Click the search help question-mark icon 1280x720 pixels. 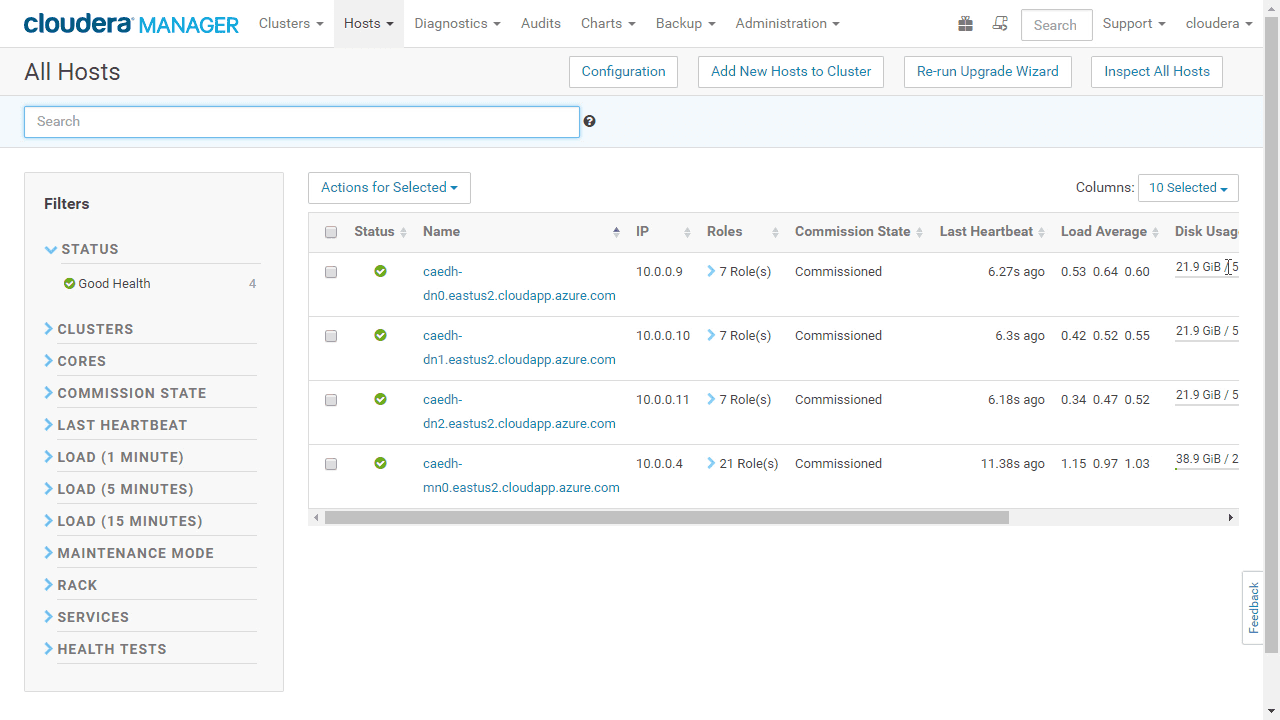click(x=590, y=121)
